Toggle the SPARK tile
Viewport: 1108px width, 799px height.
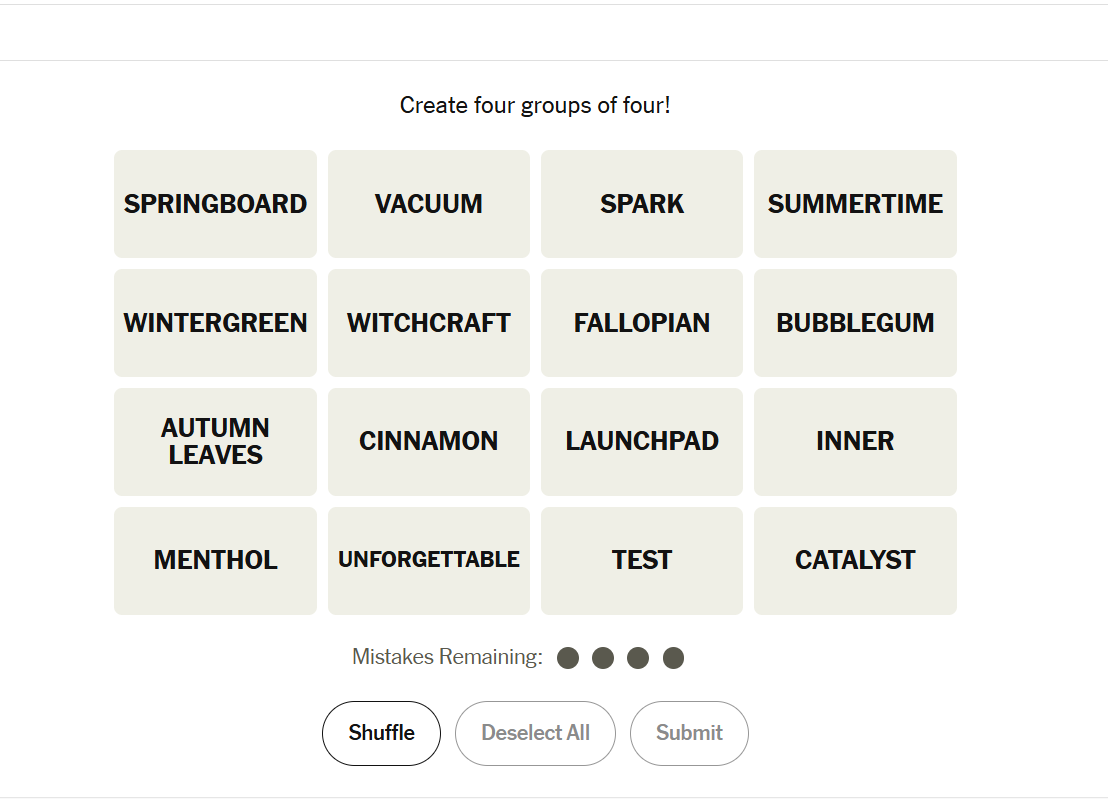[641, 204]
